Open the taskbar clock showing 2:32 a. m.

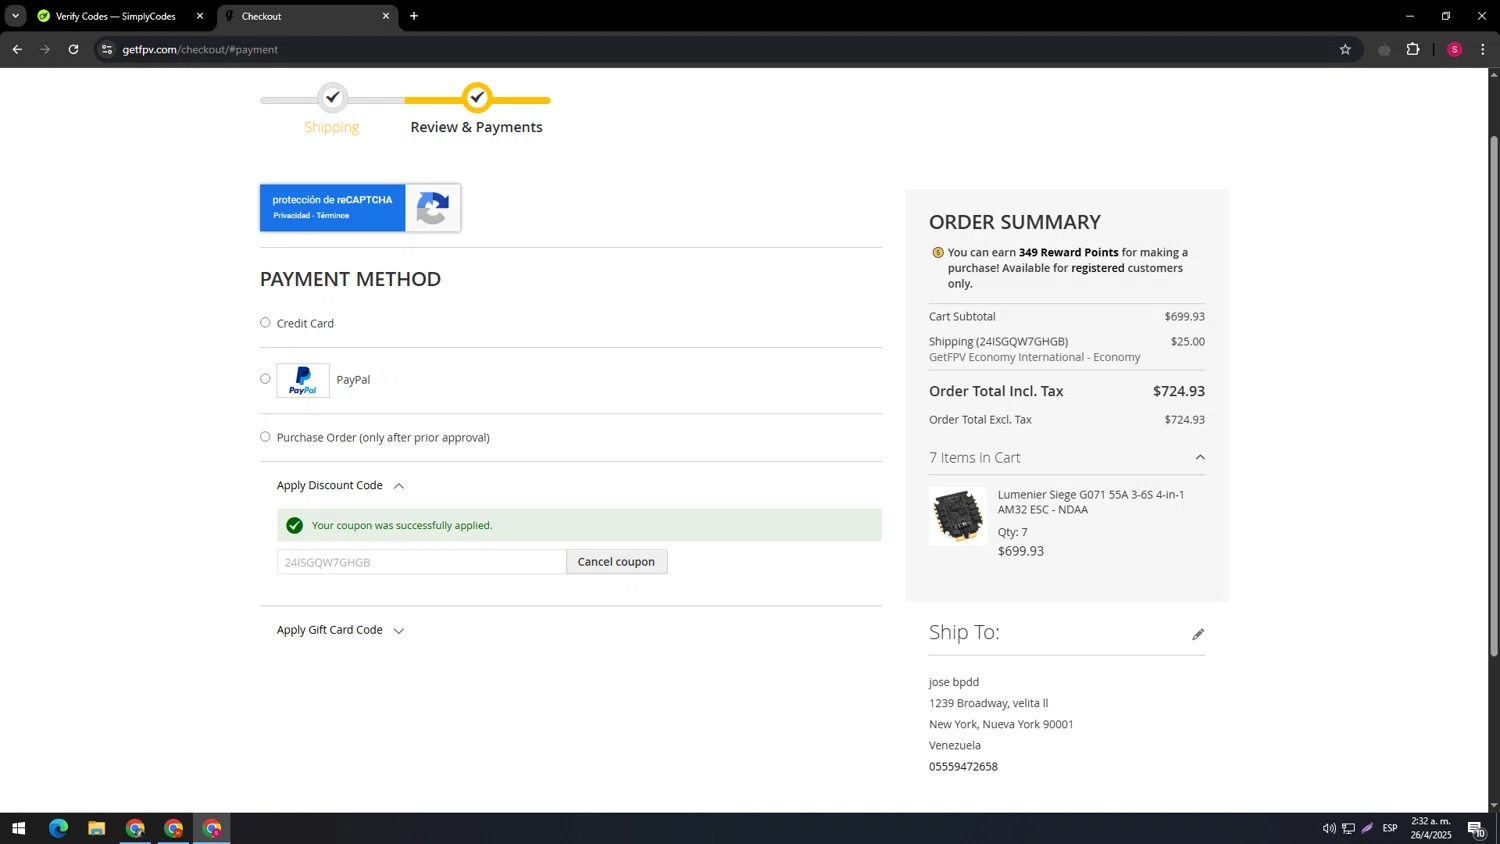(1431, 829)
